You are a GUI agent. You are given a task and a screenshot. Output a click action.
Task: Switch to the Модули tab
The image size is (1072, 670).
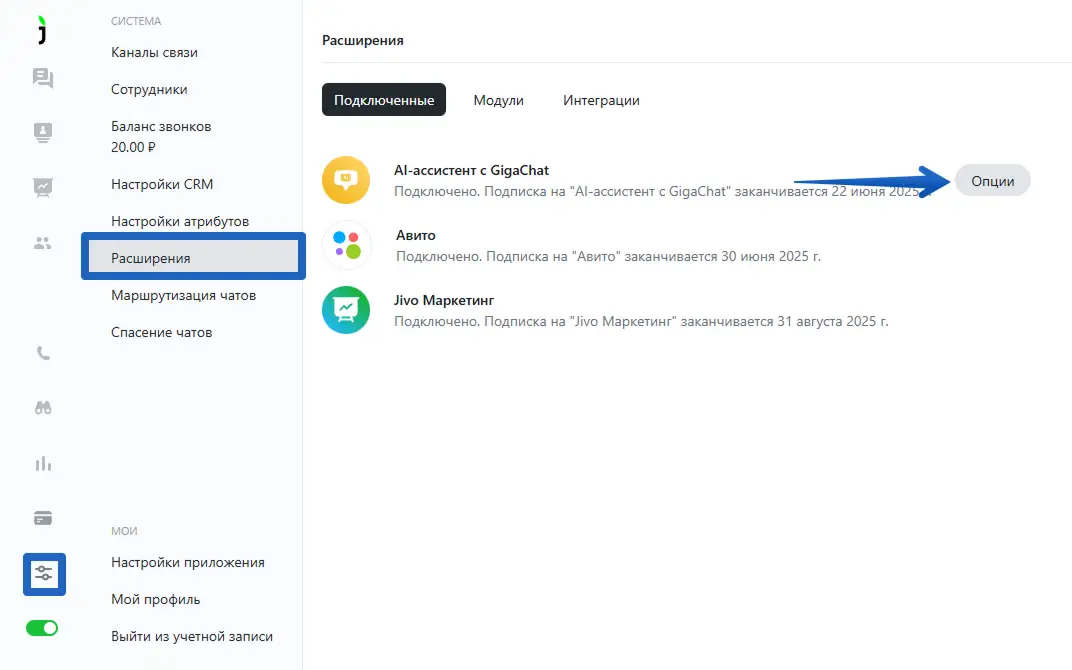[498, 100]
